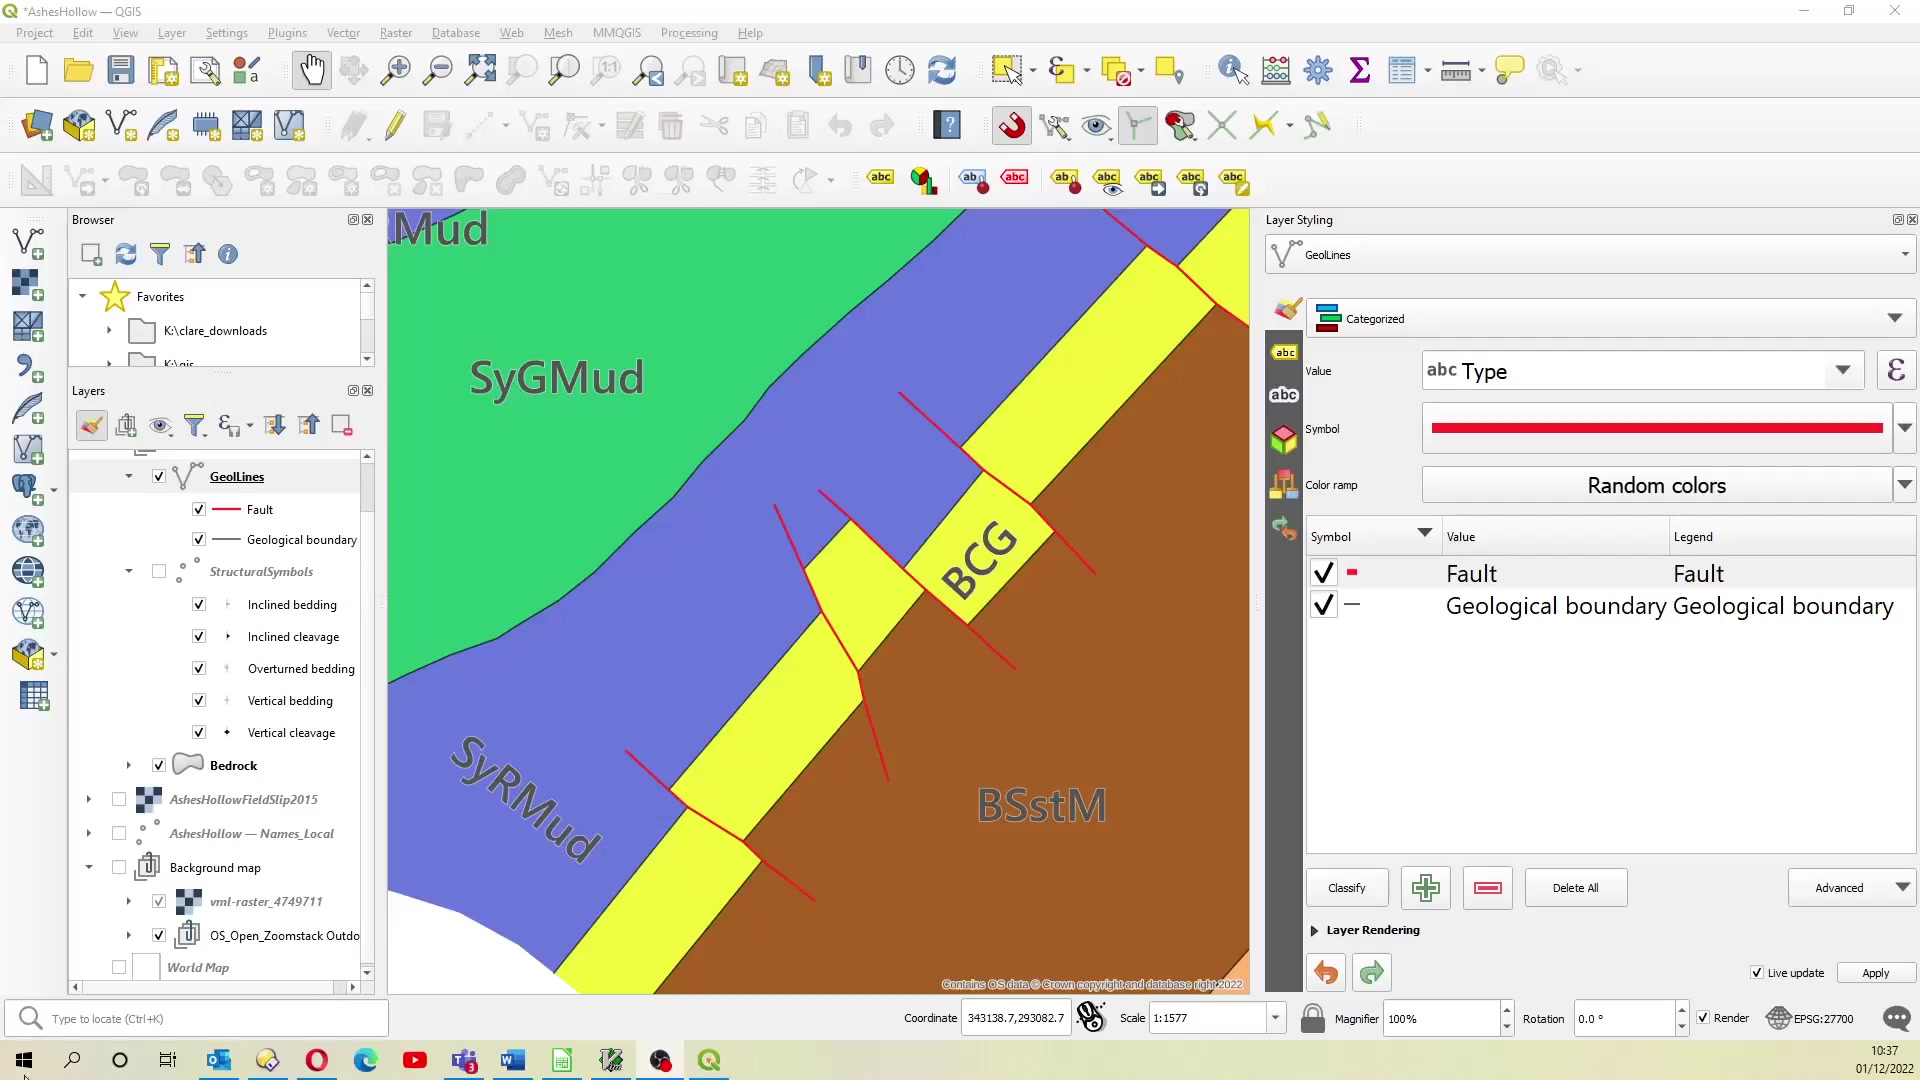Image resolution: width=1920 pixels, height=1080 pixels.
Task: Click the red Symbol preview bar
Action: 1655,428
